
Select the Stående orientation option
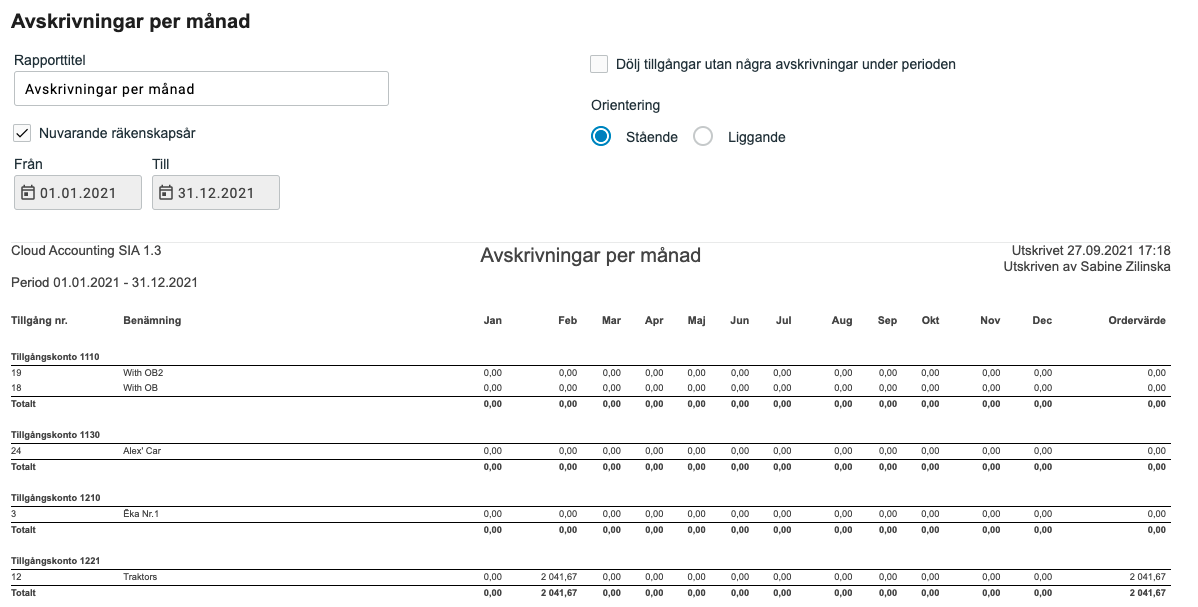click(x=601, y=137)
